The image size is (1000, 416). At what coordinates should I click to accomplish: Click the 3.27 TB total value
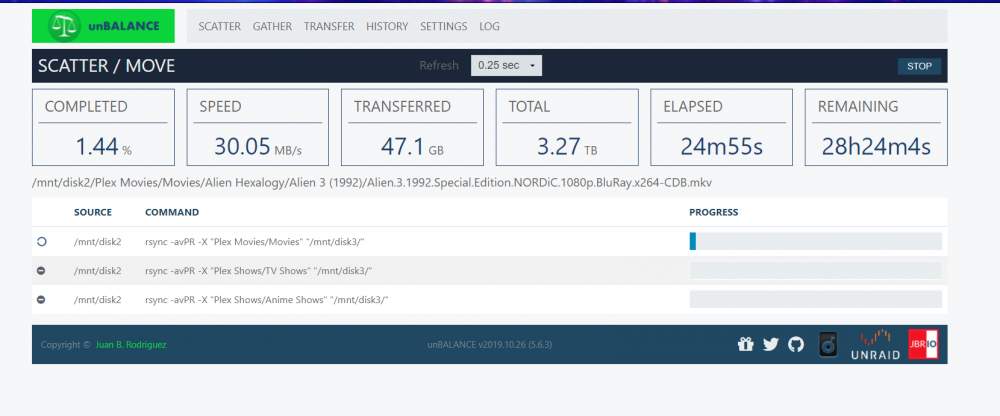click(x=567, y=147)
